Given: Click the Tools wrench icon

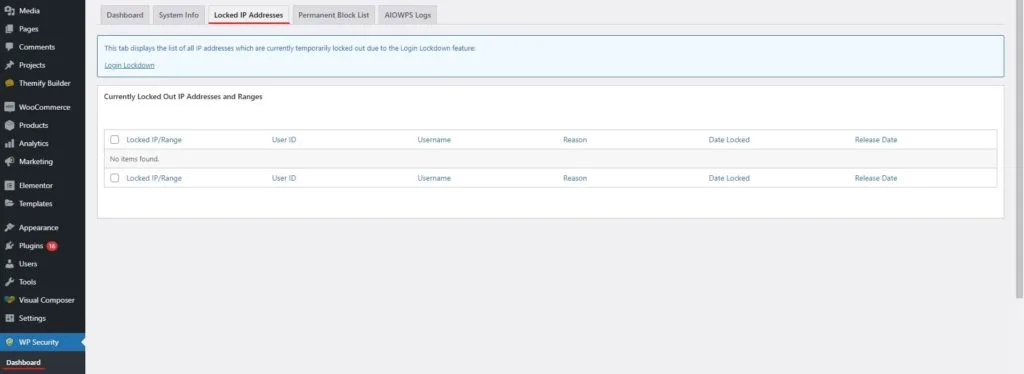Looking at the screenshot, I should click(9, 282).
